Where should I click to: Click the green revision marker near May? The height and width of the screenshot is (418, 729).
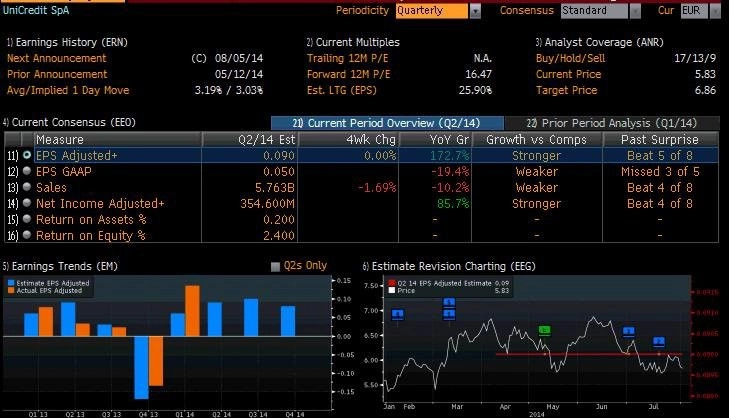pos(544,331)
